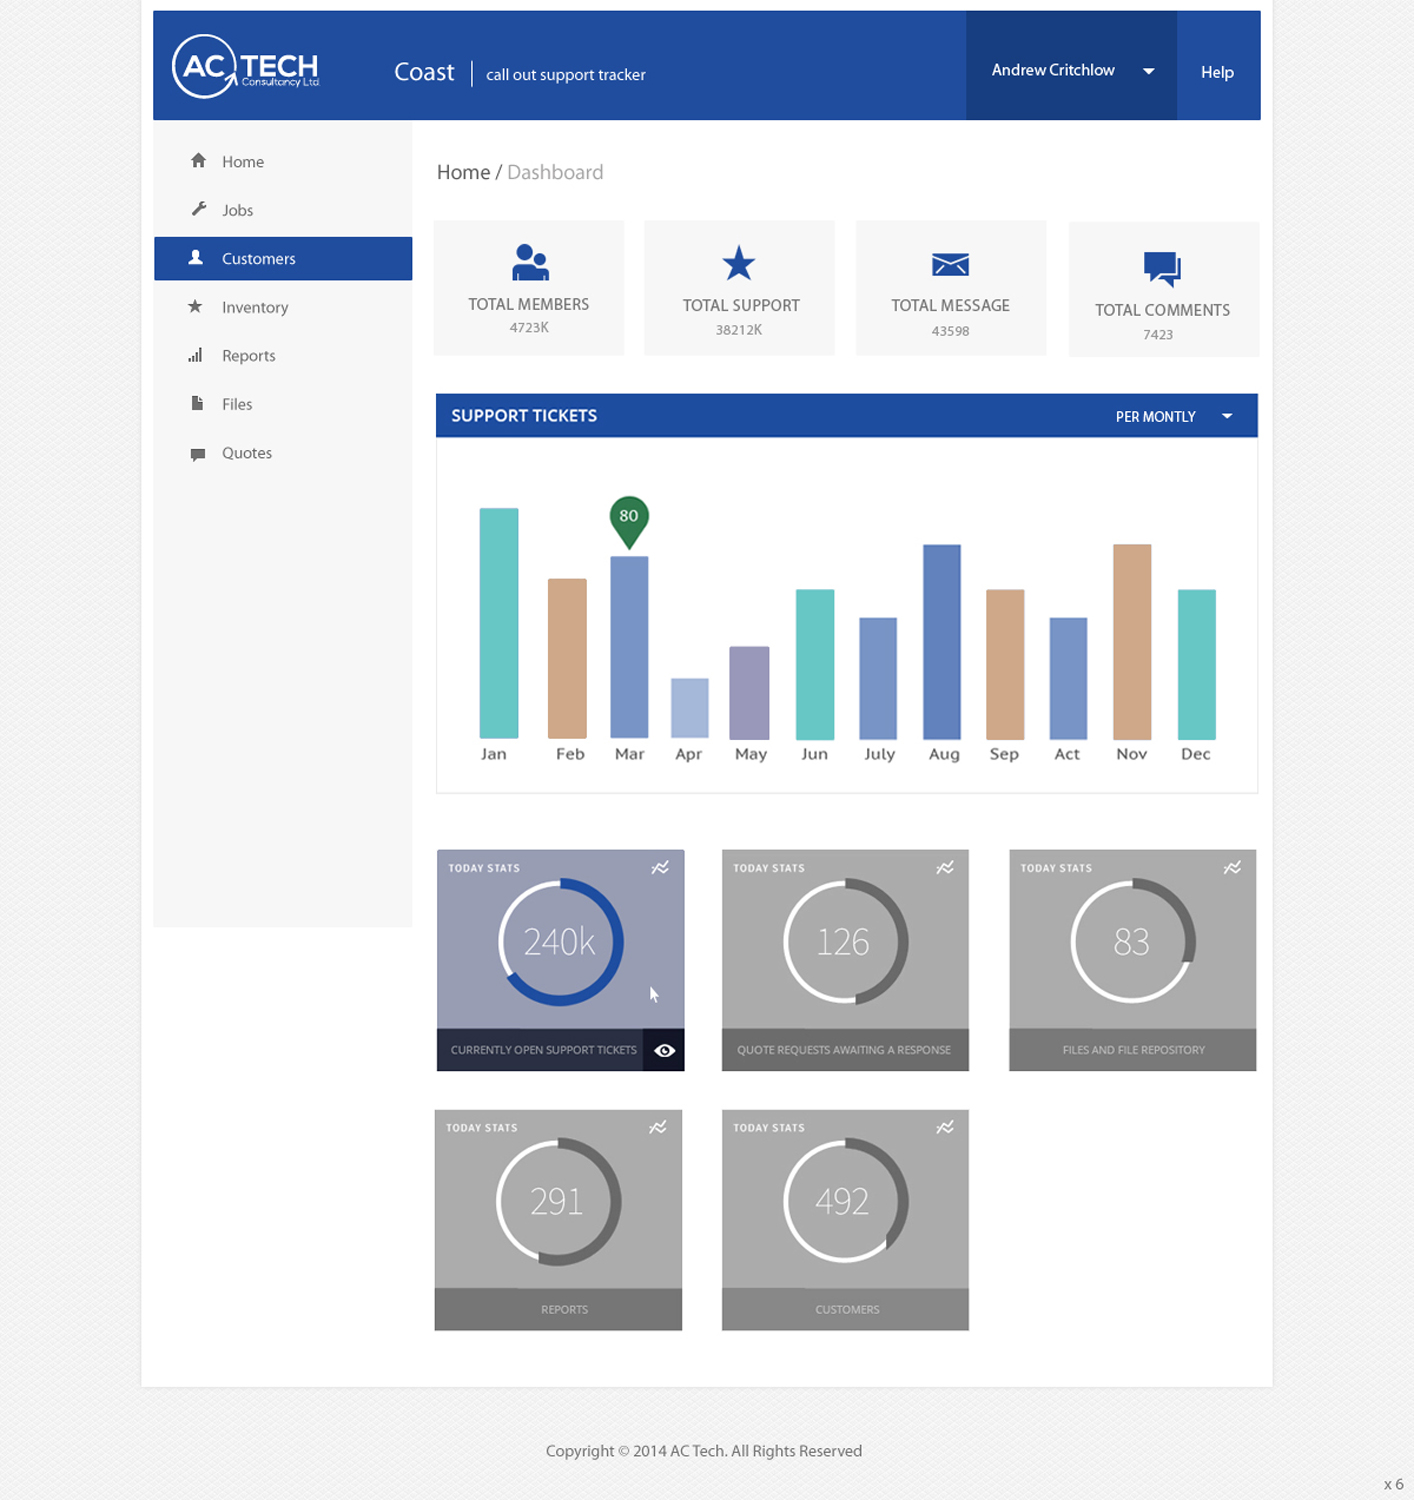Click the Jun bar in chart
The width and height of the screenshot is (1414, 1500).
[815, 664]
